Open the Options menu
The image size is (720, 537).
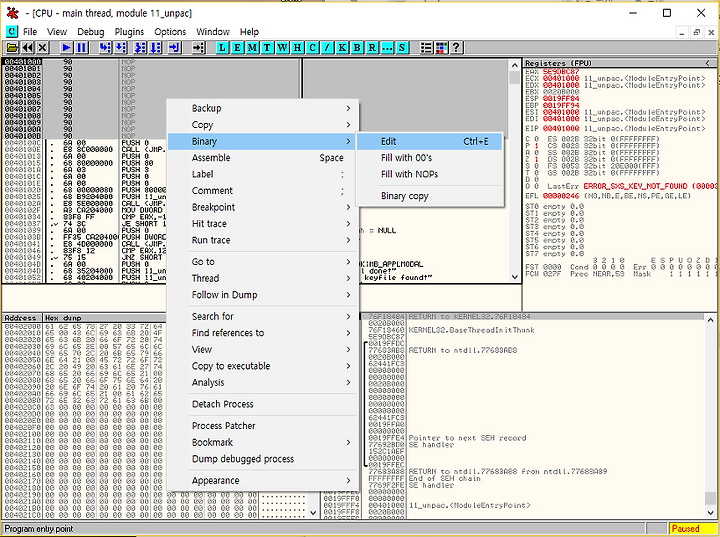tap(170, 32)
